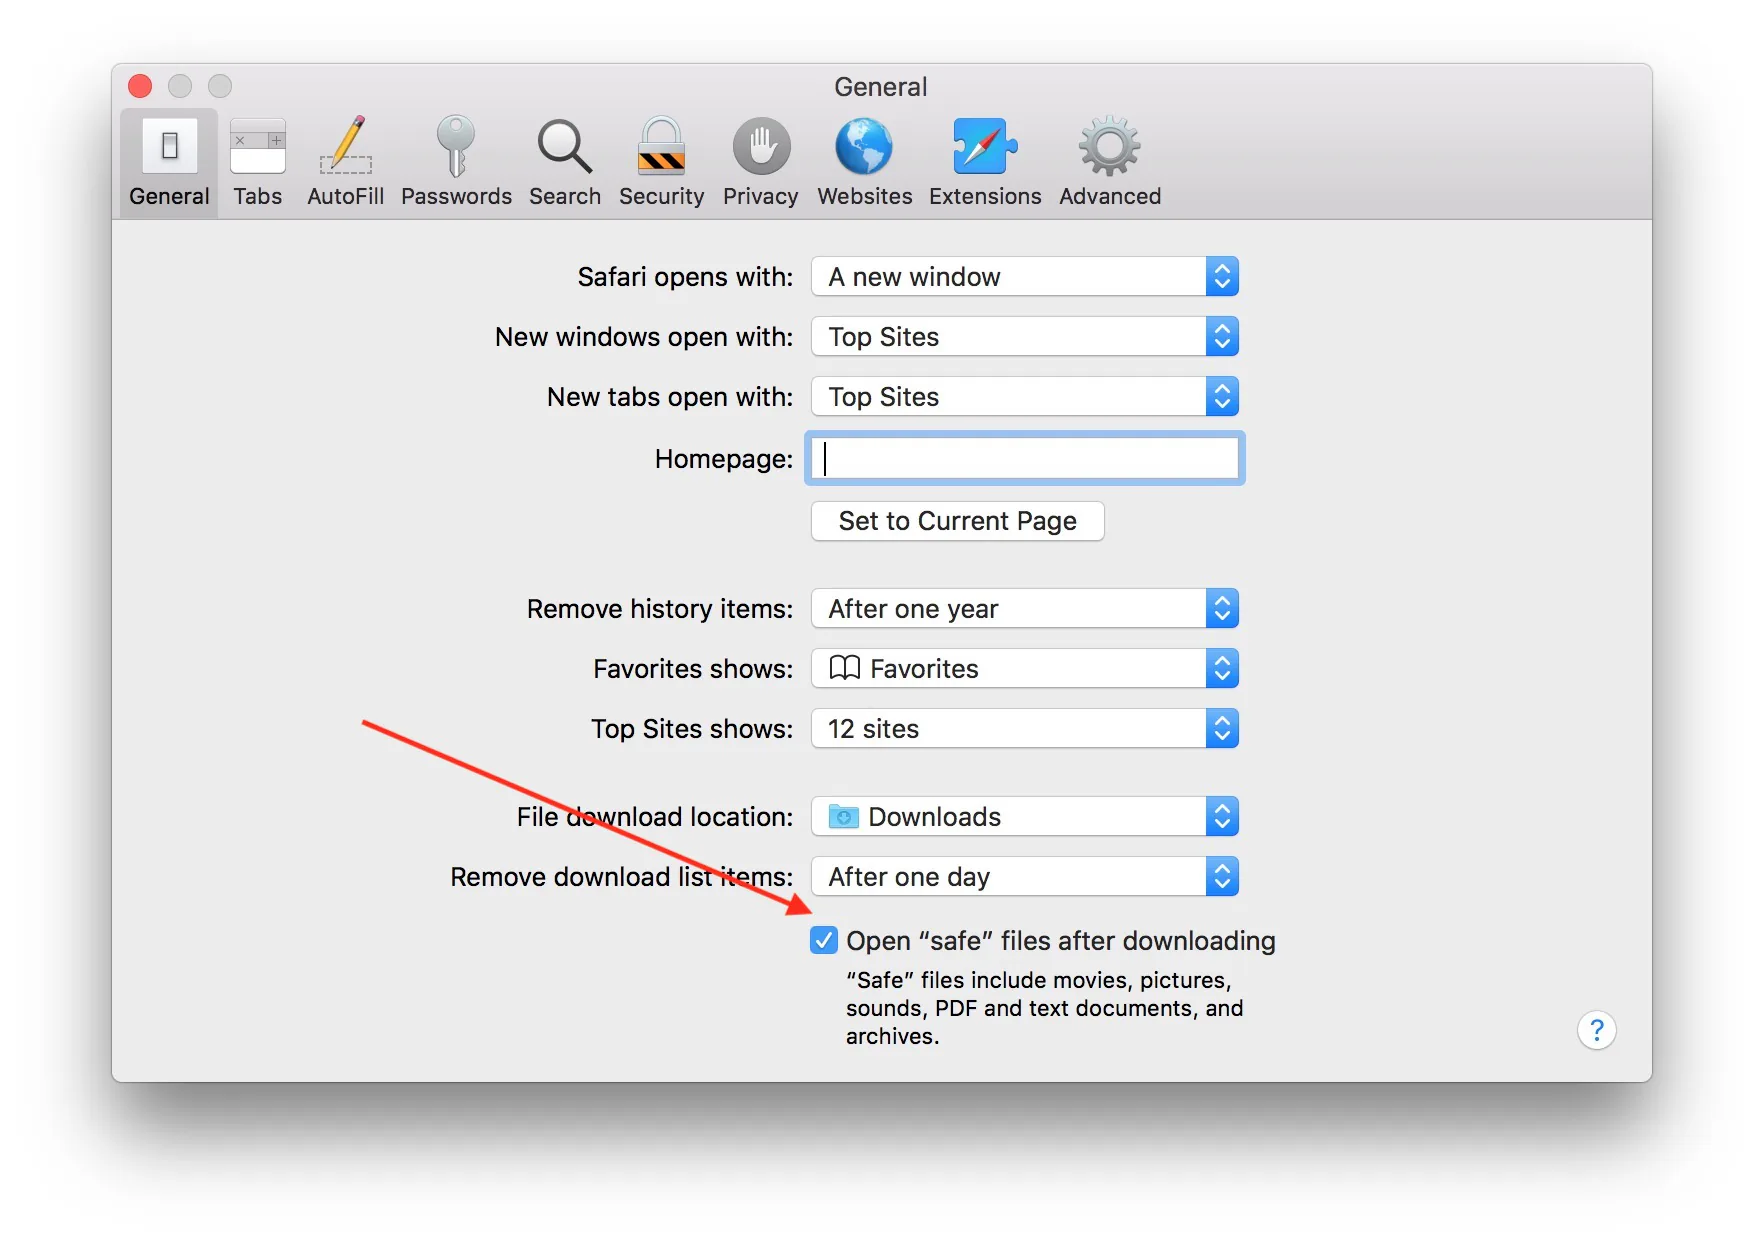Viewport: 1764px width, 1242px height.
Task: Open the AutoFill pencil icon pane
Action: coord(345,162)
